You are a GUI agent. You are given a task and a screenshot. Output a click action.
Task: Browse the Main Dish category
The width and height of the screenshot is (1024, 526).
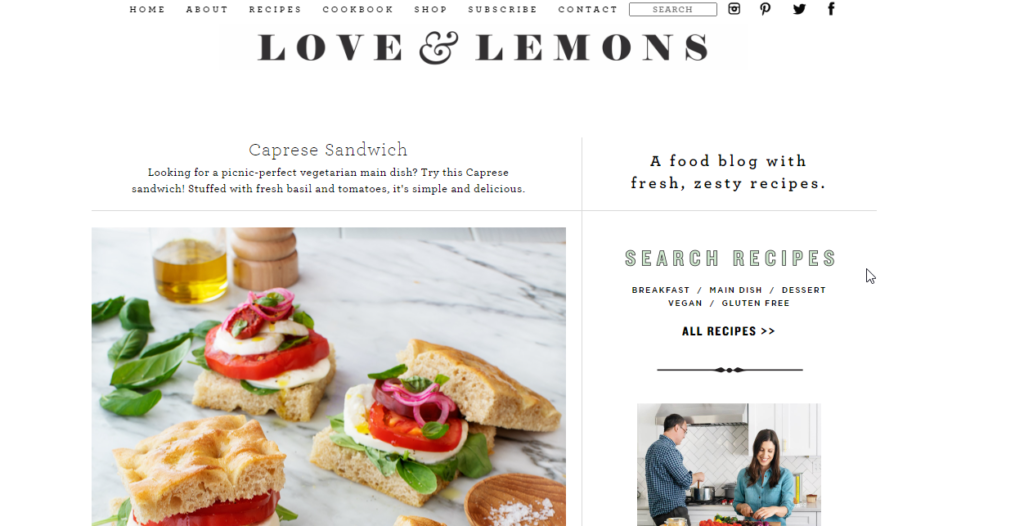tap(735, 289)
